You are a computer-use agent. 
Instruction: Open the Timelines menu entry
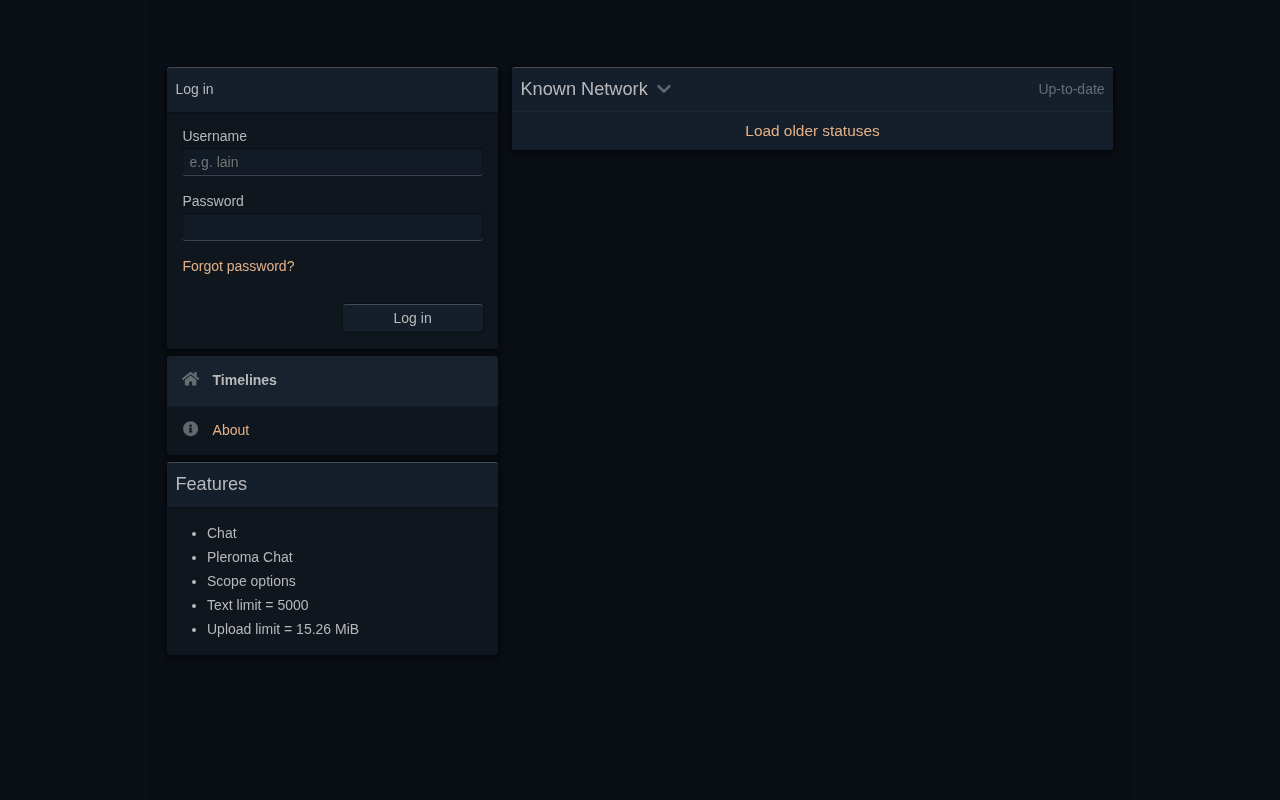pos(332,380)
